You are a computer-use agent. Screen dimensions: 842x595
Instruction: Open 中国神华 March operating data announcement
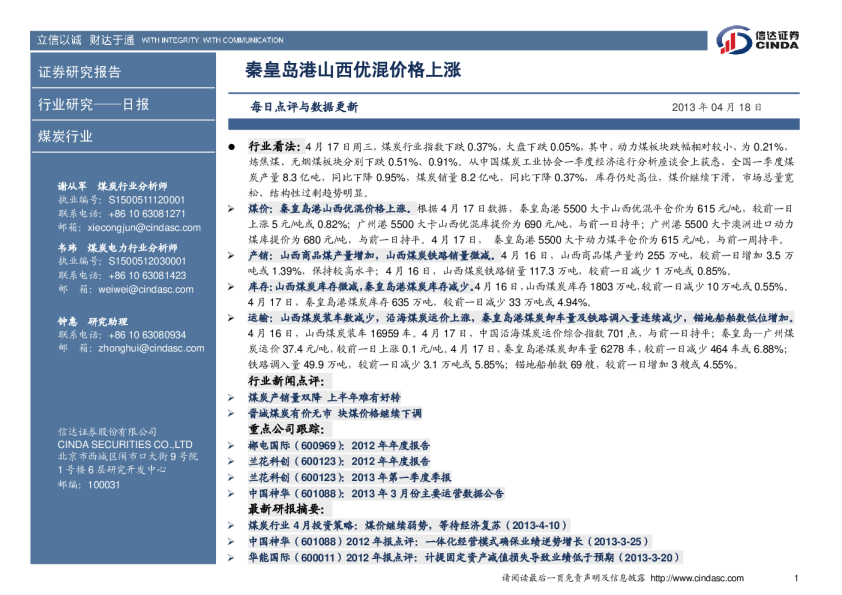tap(376, 493)
